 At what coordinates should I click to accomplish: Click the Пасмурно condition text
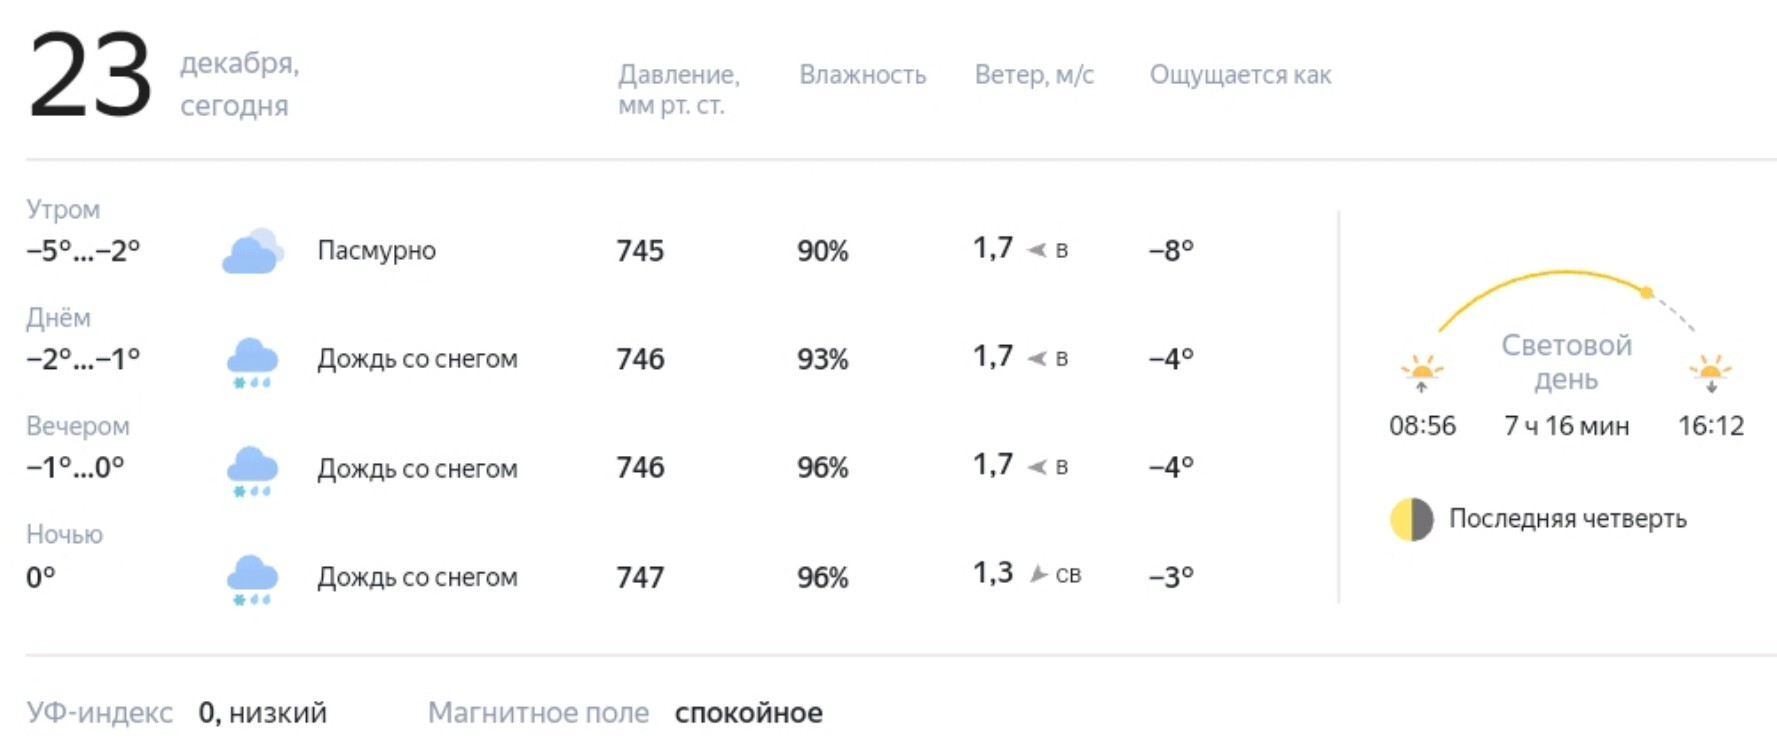point(376,250)
